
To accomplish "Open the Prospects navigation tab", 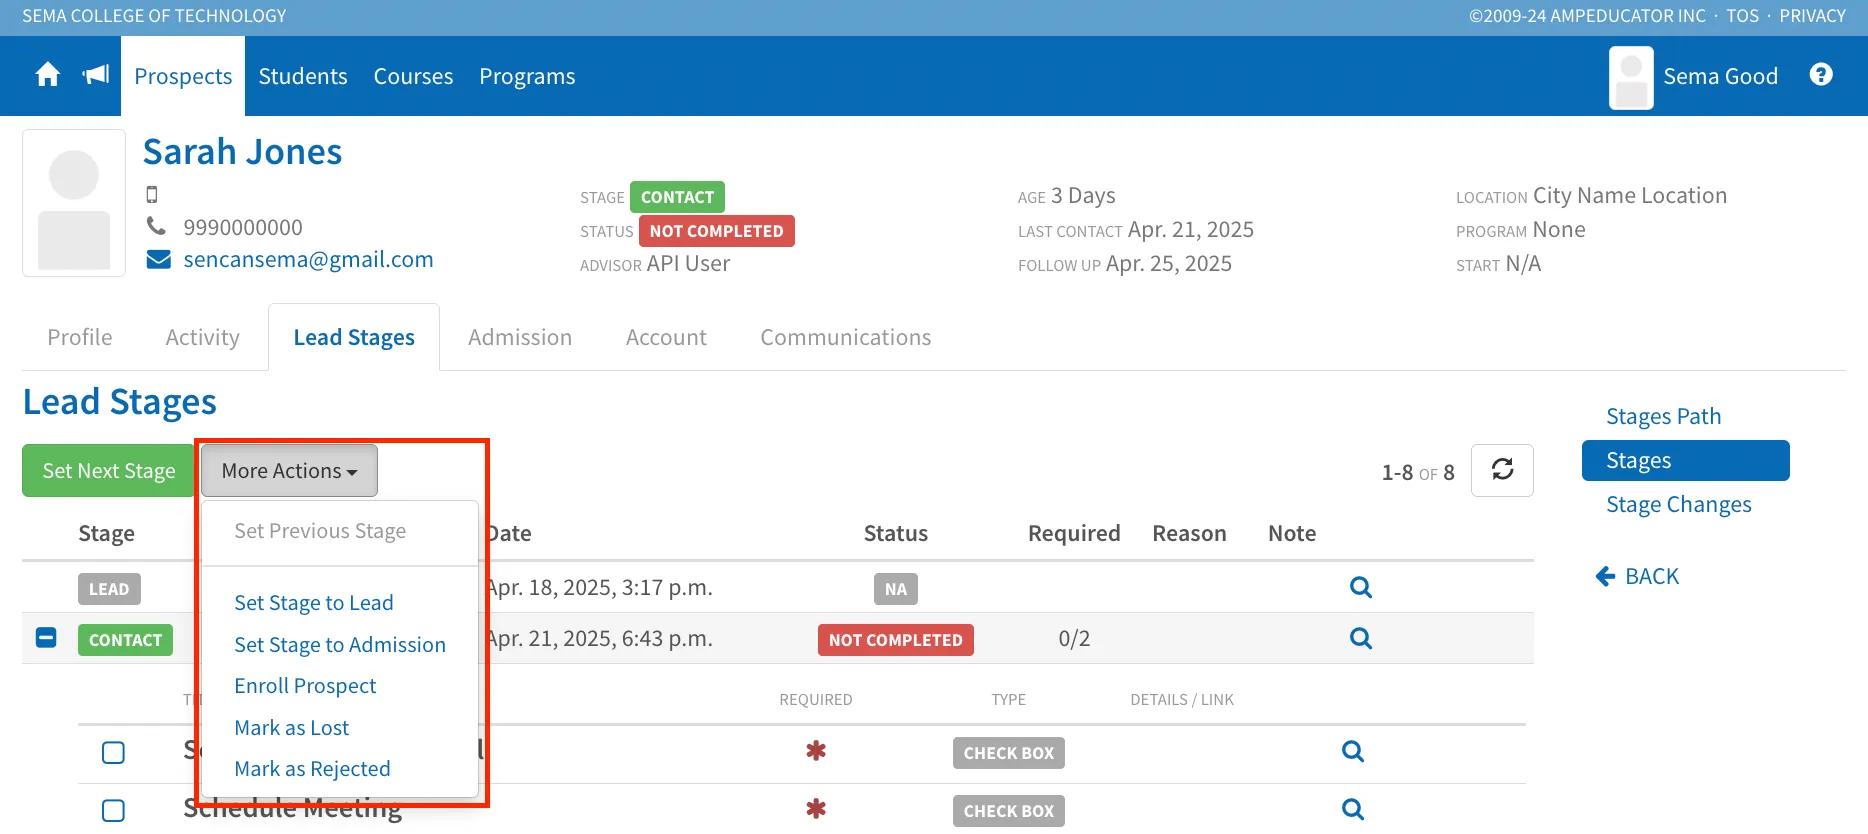I will coord(183,76).
